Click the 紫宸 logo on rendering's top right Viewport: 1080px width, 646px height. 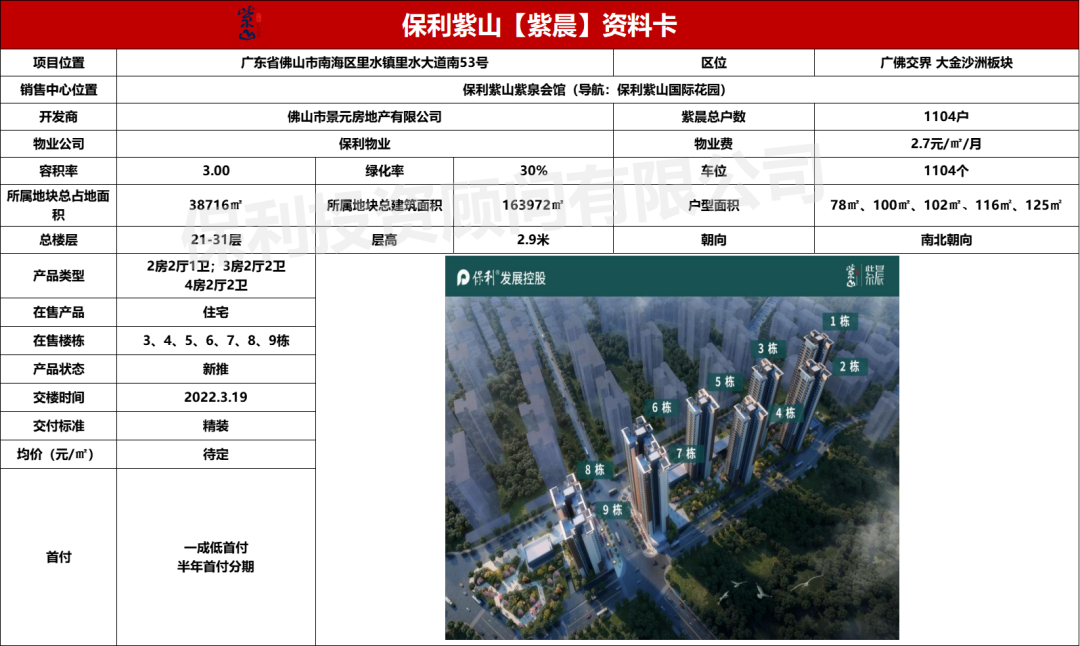click(866, 276)
